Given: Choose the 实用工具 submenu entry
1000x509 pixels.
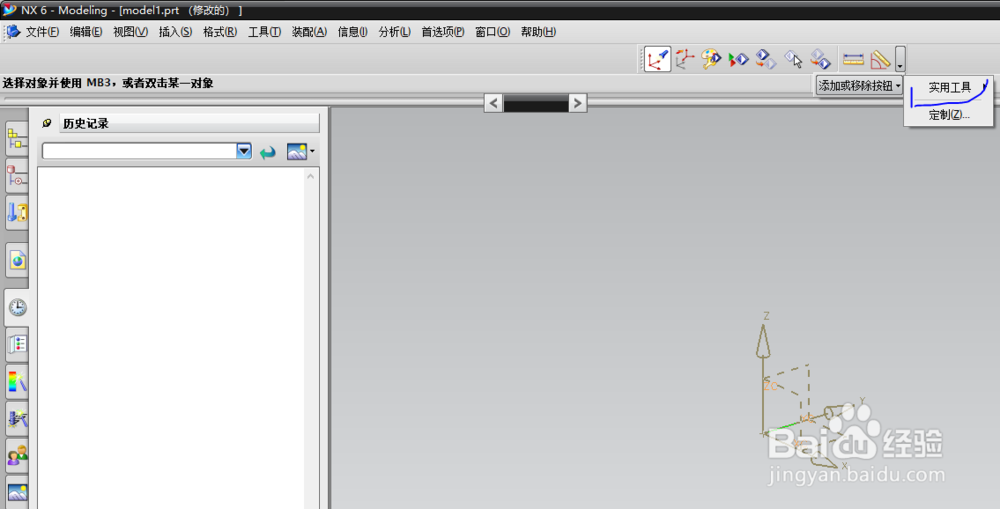Looking at the screenshot, I should coord(949,87).
